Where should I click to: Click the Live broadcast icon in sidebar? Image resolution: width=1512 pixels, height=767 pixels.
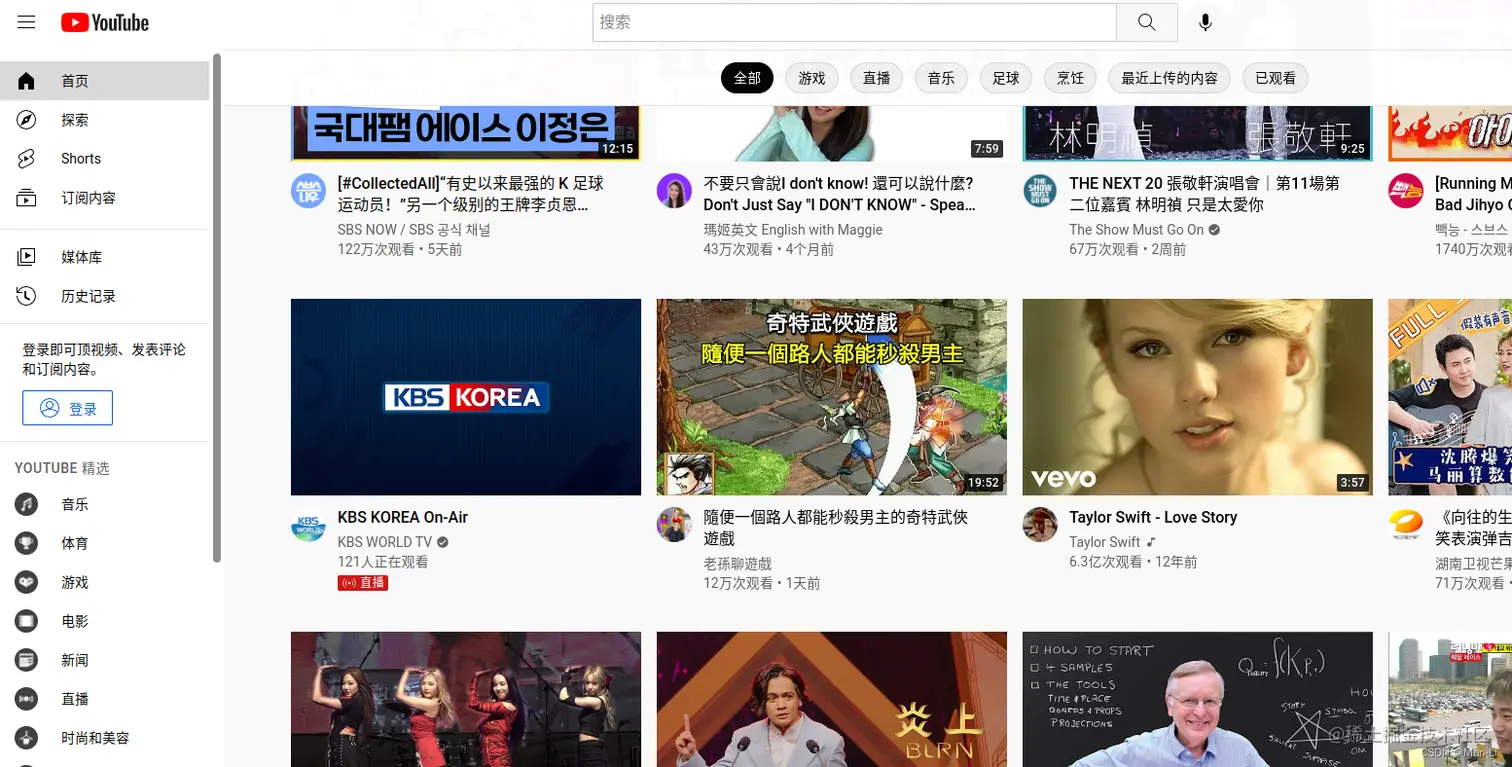(26, 699)
